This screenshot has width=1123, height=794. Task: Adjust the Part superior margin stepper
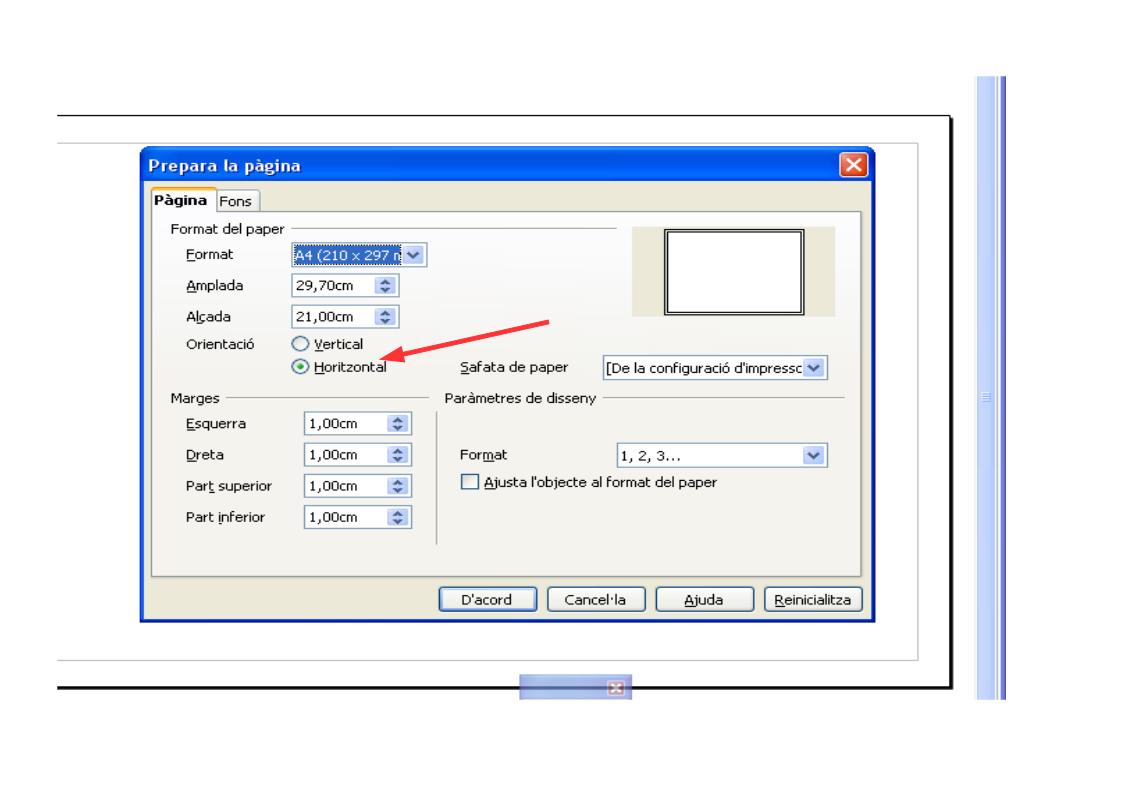coord(397,486)
